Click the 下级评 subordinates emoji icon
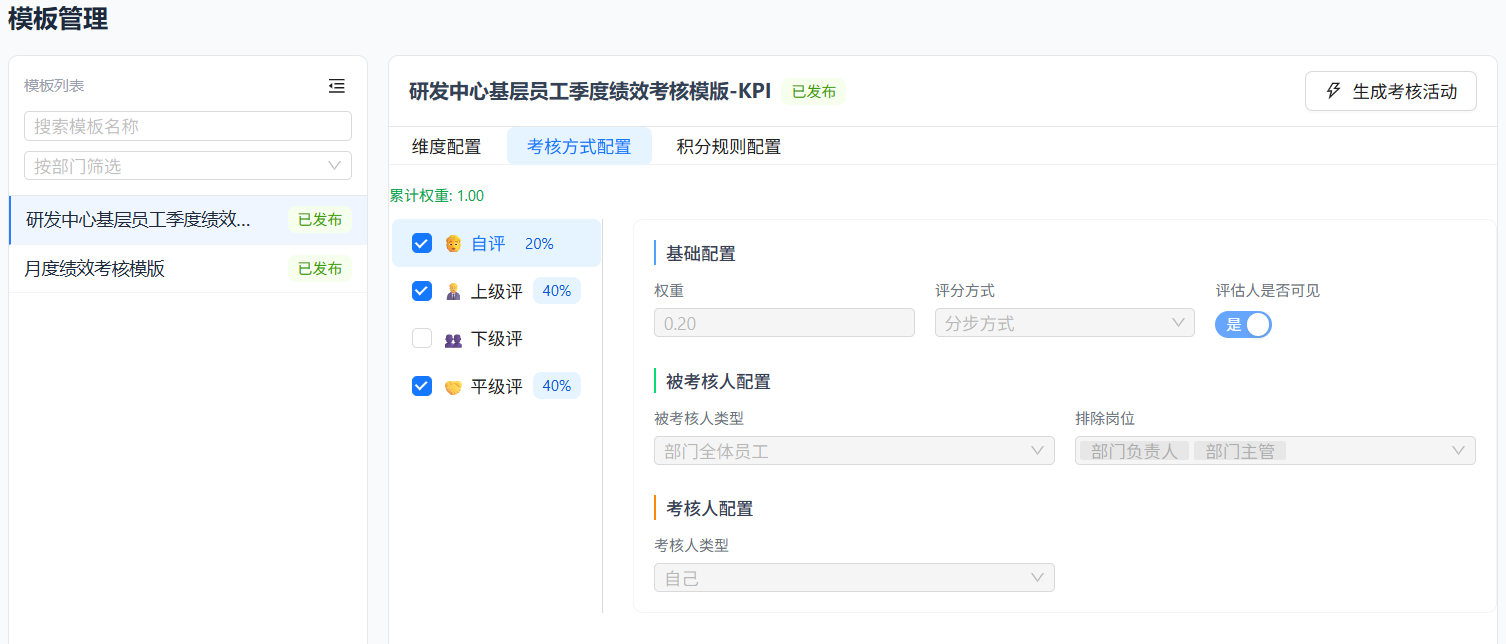Viewport: 1506px width, 644px height. [453, 339]
